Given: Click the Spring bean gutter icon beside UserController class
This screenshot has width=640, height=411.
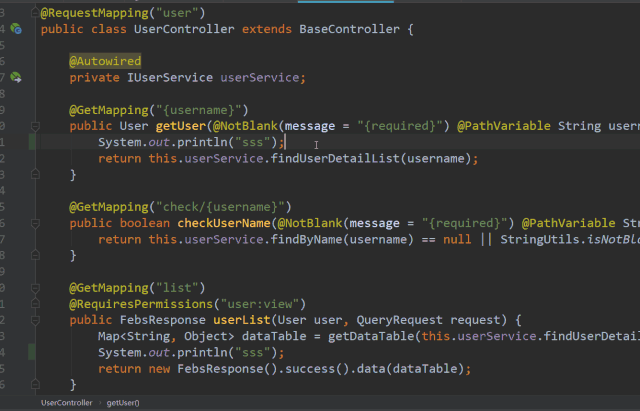Looking at the screenshot, I should pyautogui.click(x=16, y=29).
